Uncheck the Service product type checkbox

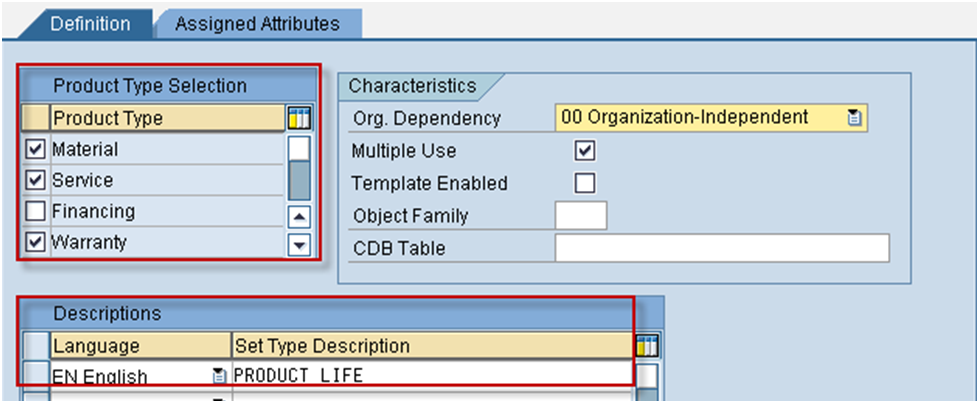[36, 181]
